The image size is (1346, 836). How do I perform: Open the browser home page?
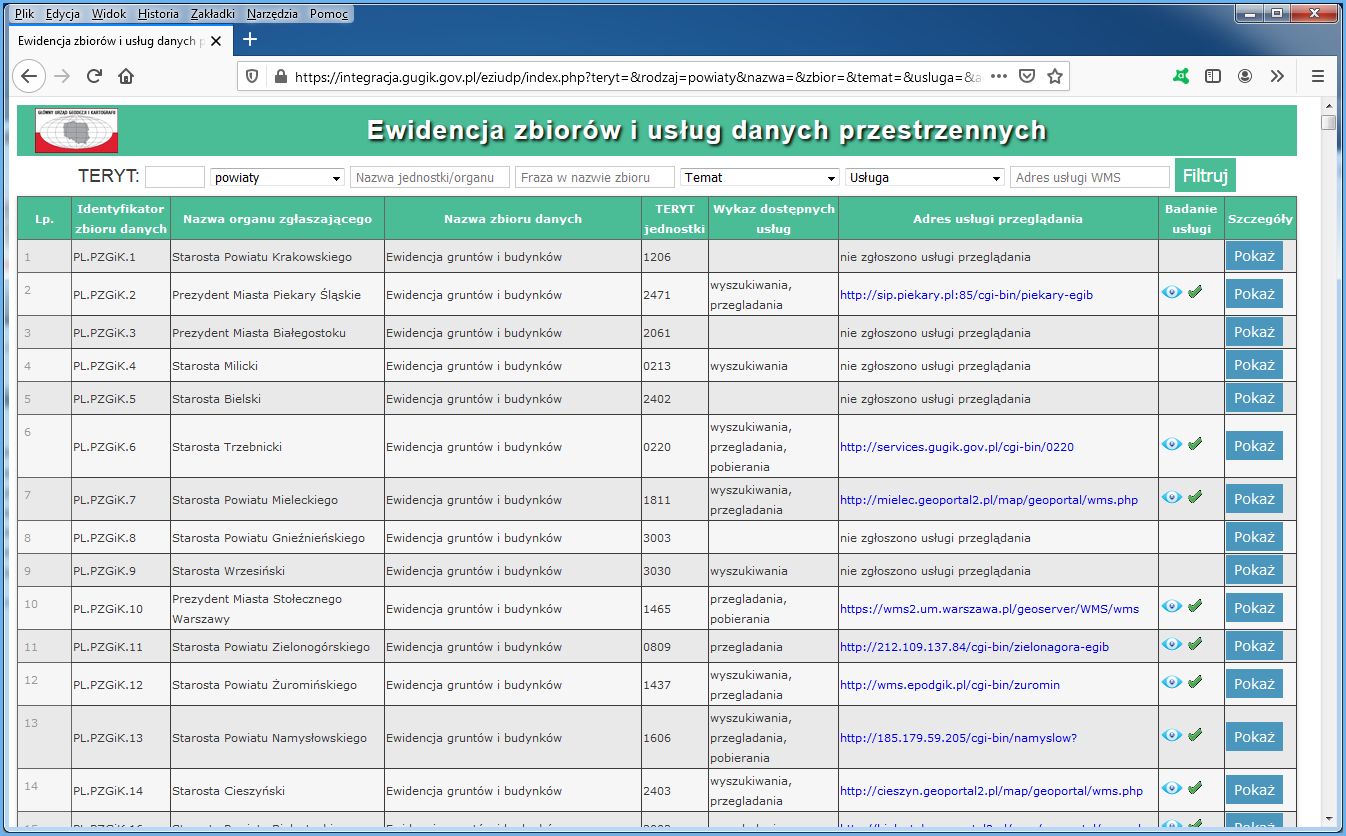pyautogui.click(x=126, y=76)
